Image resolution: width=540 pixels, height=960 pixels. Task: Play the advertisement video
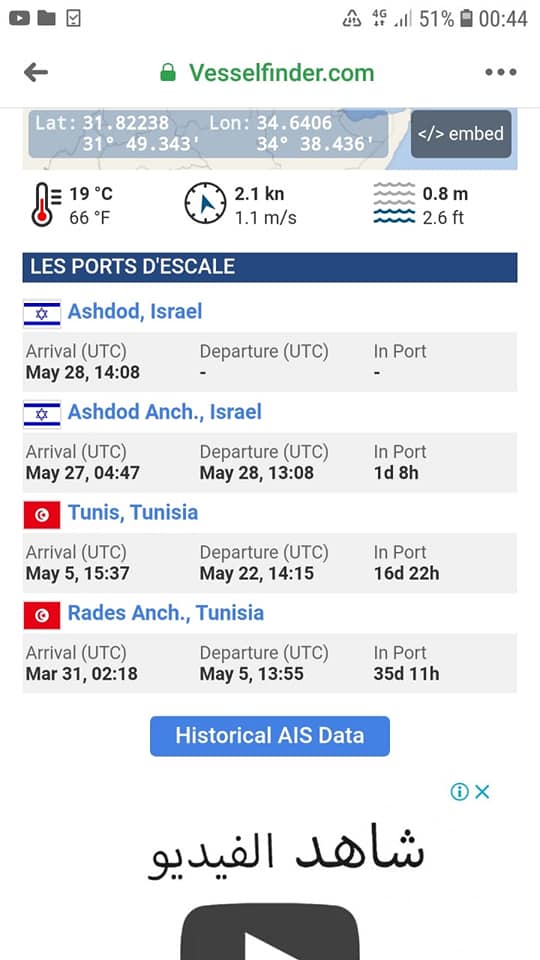[269, 932]
